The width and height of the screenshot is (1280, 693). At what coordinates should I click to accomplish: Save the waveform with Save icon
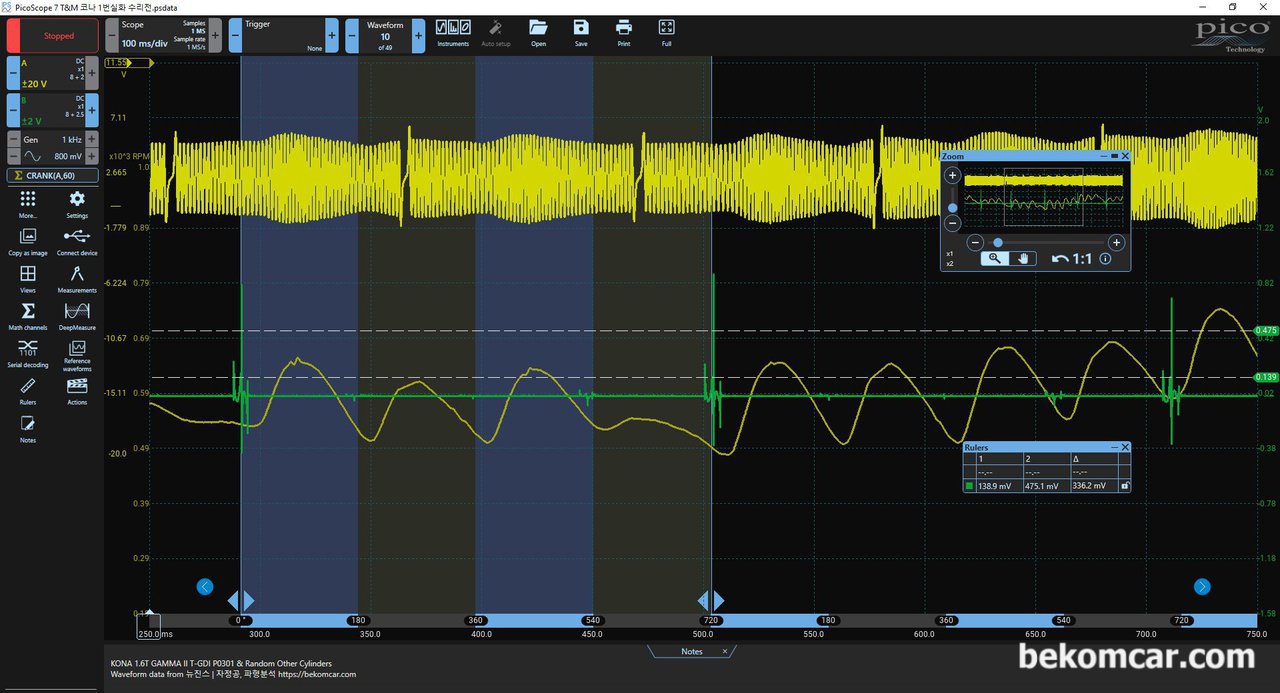pyautogui.click(x=581, y=32)
